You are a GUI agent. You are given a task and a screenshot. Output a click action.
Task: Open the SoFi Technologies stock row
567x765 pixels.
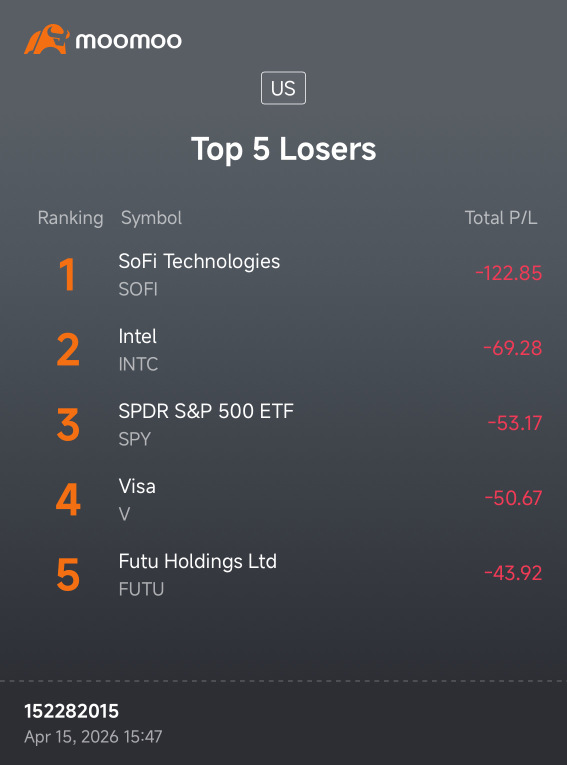click(284, 275)
